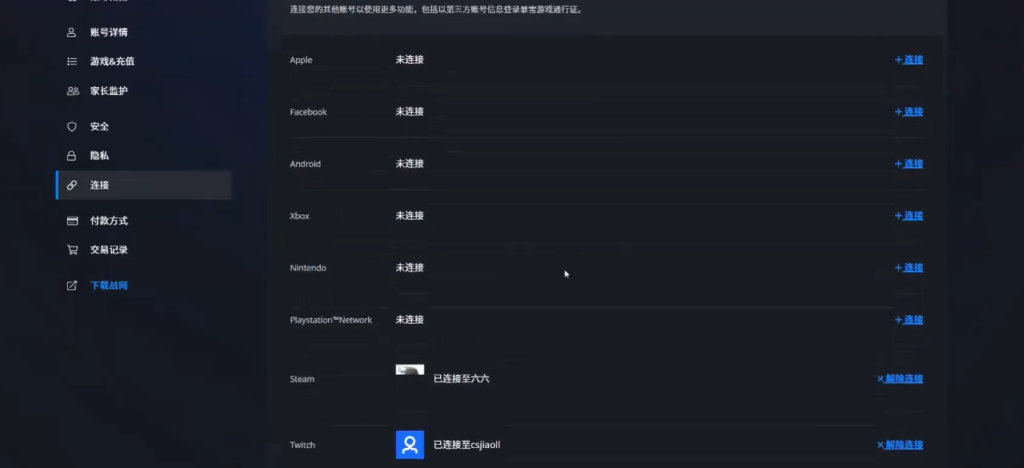The width and height of the screenshot is (1024, 468).
Task: Connect the Nintendo account
Action: [x=909, y=268]
